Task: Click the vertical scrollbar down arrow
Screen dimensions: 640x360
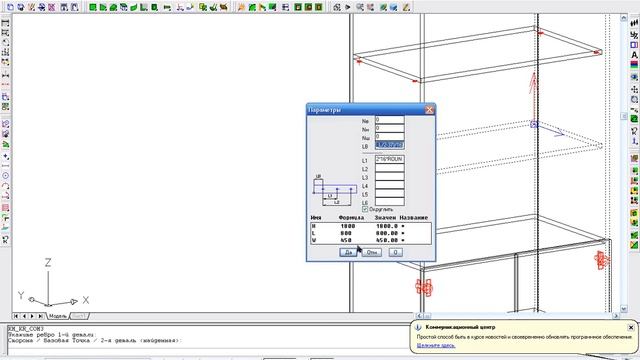Action: [x=623, y=309]
